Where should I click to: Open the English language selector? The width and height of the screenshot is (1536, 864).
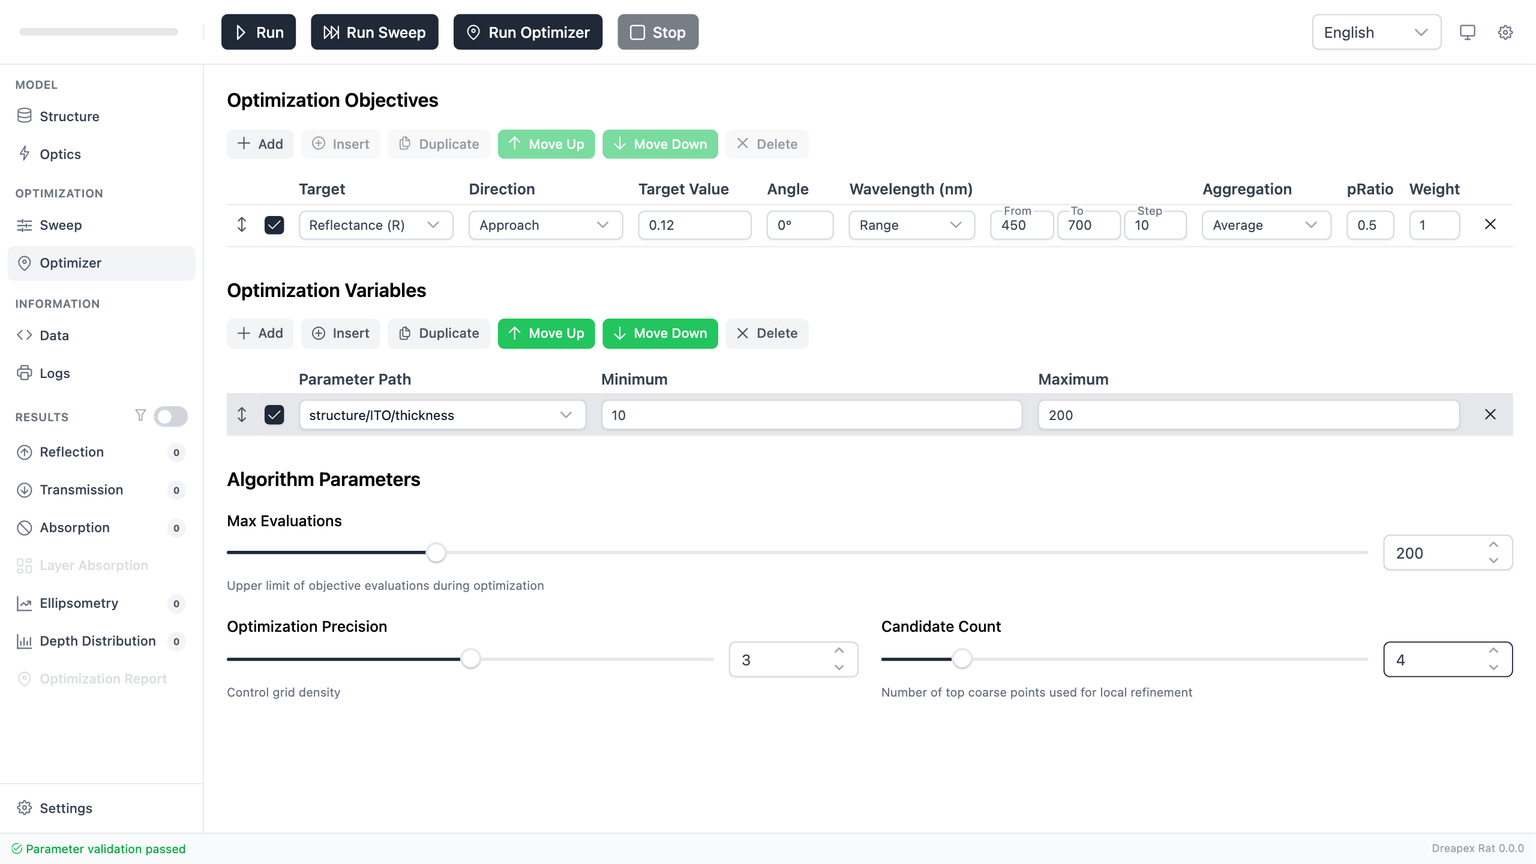1375,32
